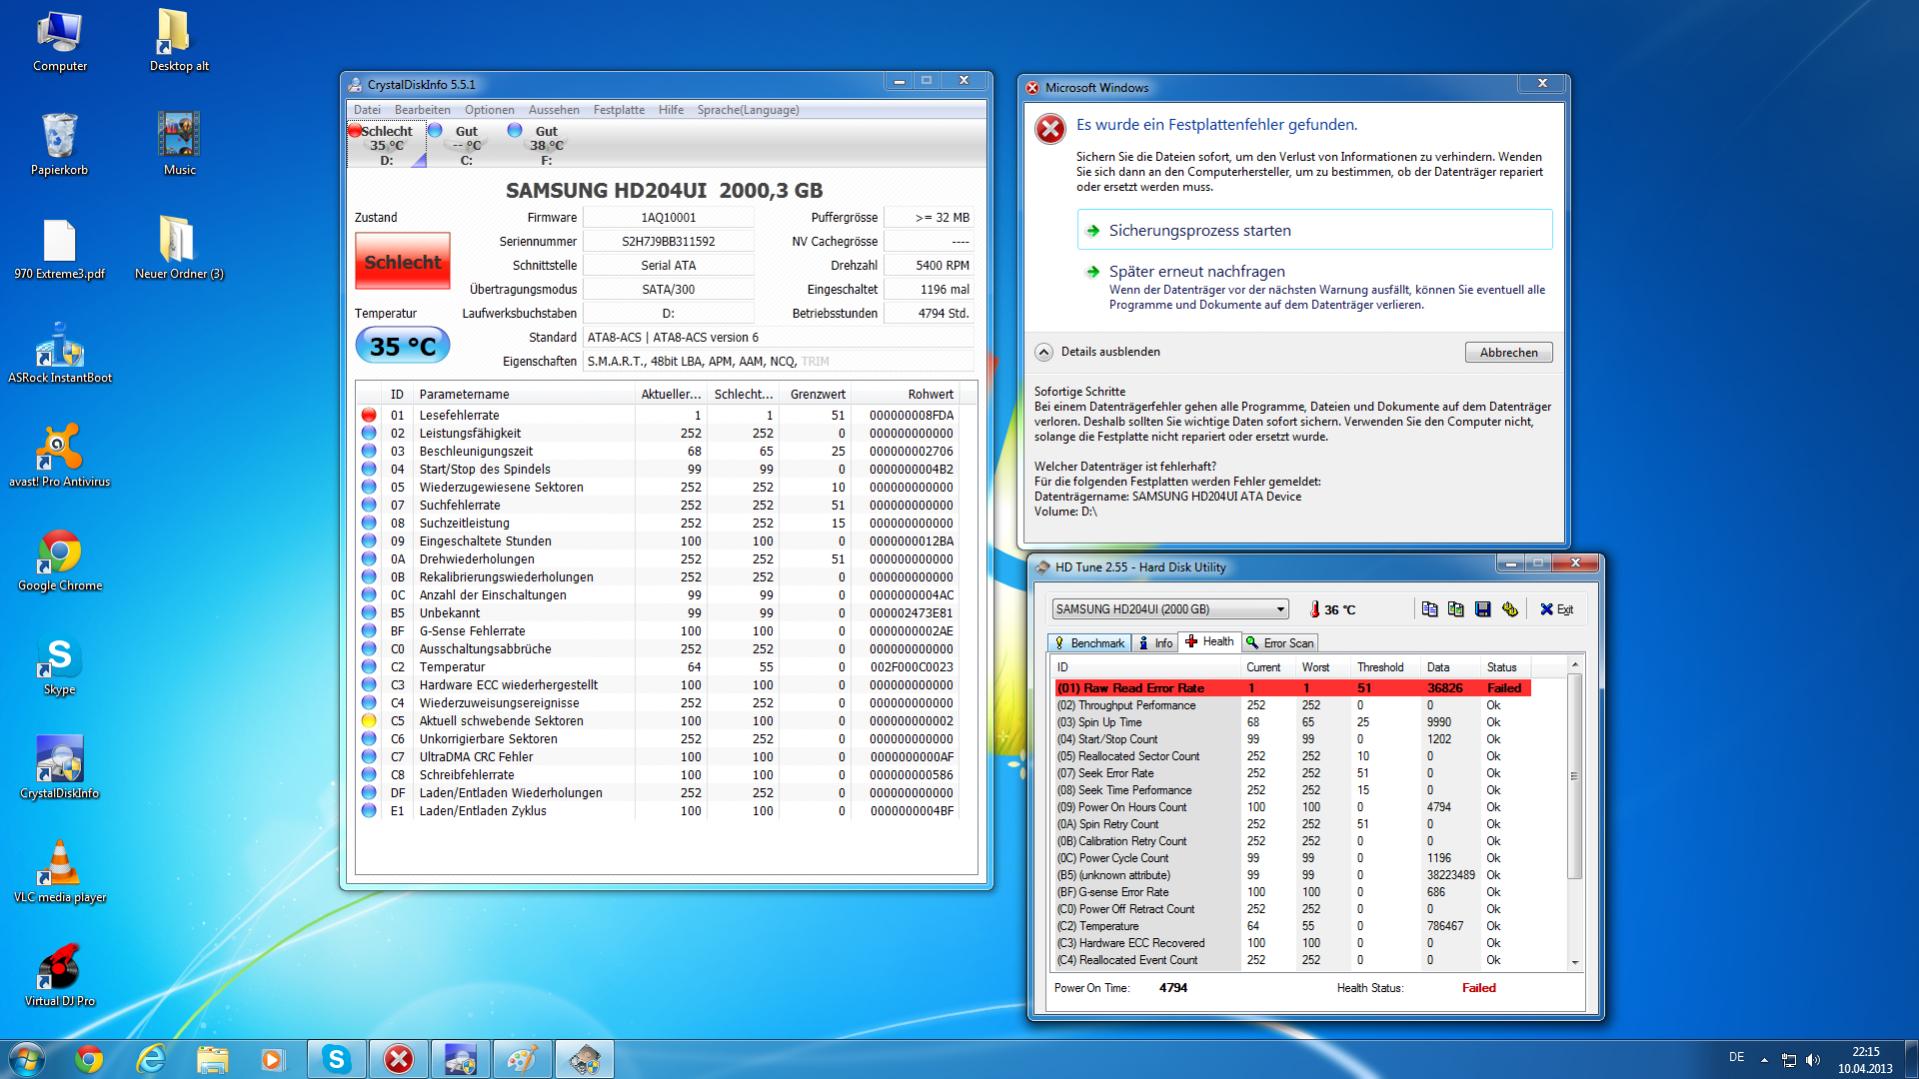The width and height of the screenshot is (1919, 1079).
Task: Select the Schlecht D: drive in CrystalDiskInfo
Action: pyautogui.click(x=386, y=145)
